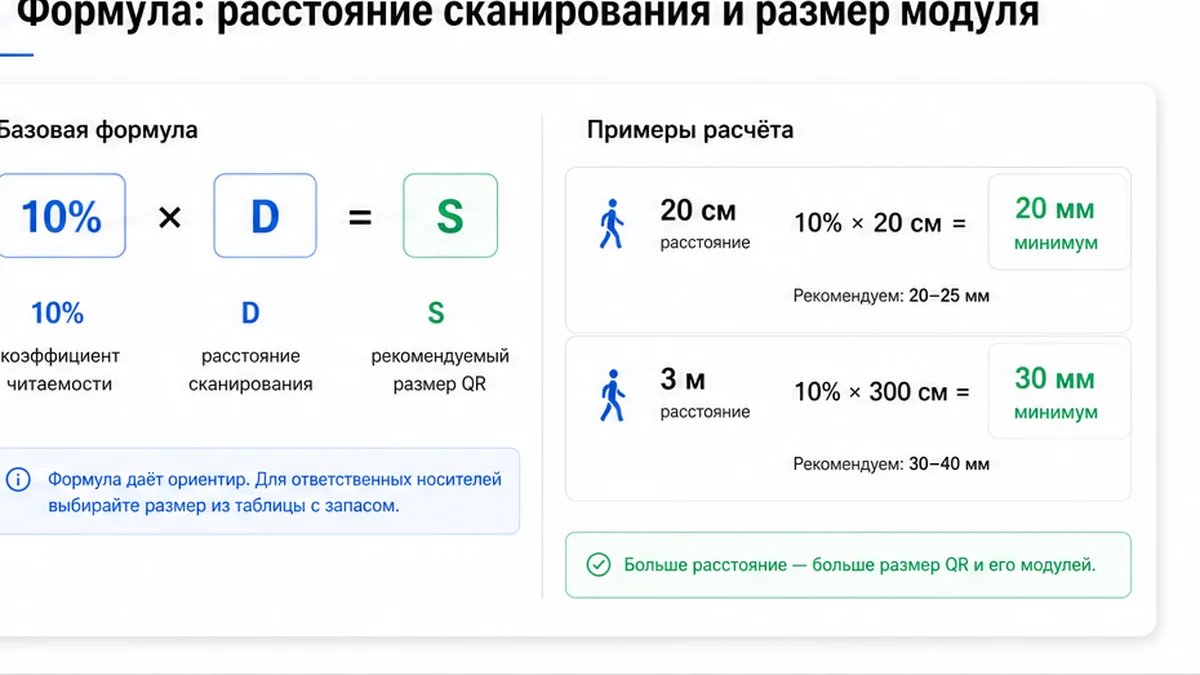Click the walking person icon beside 3 м
The height and width of the screenshot is (675, 1200).
611,395
